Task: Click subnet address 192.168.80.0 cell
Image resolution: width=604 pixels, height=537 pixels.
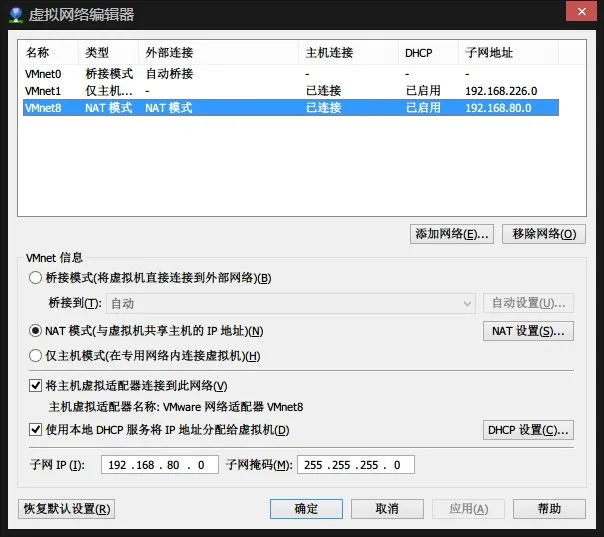Action: click(x=498, y=108)
